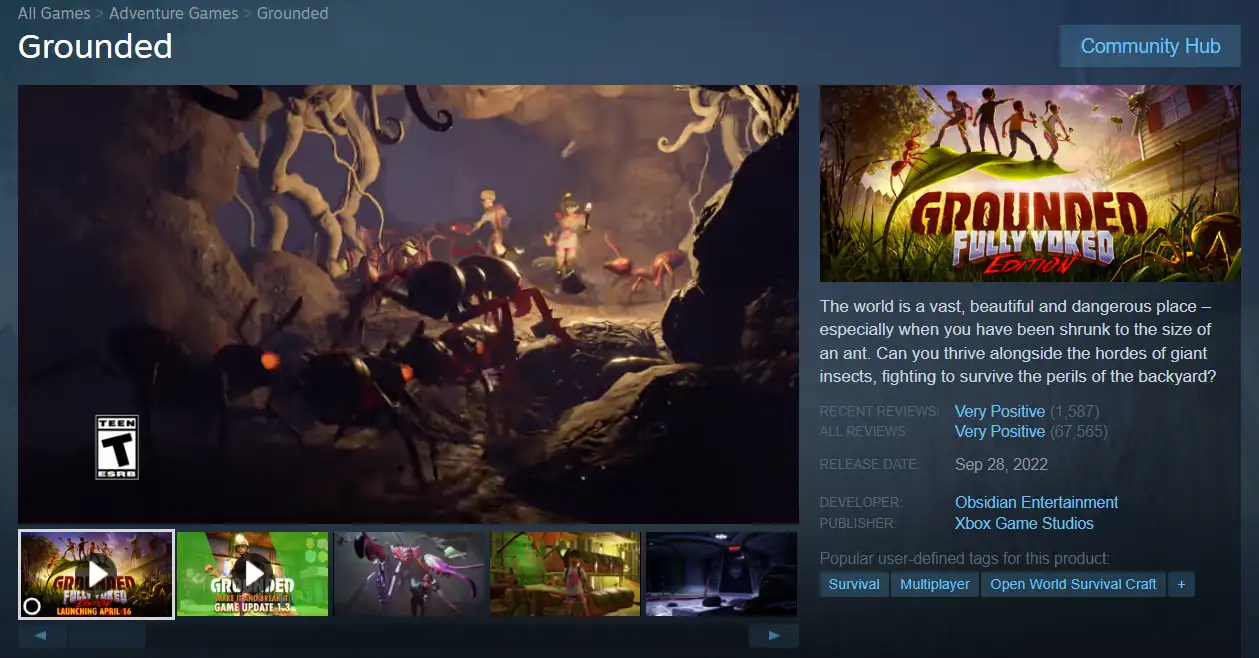Screen dimensions: 1259x658
Task: Select the Survival tag
Action: pyautogui.click(x=854, y=584)
